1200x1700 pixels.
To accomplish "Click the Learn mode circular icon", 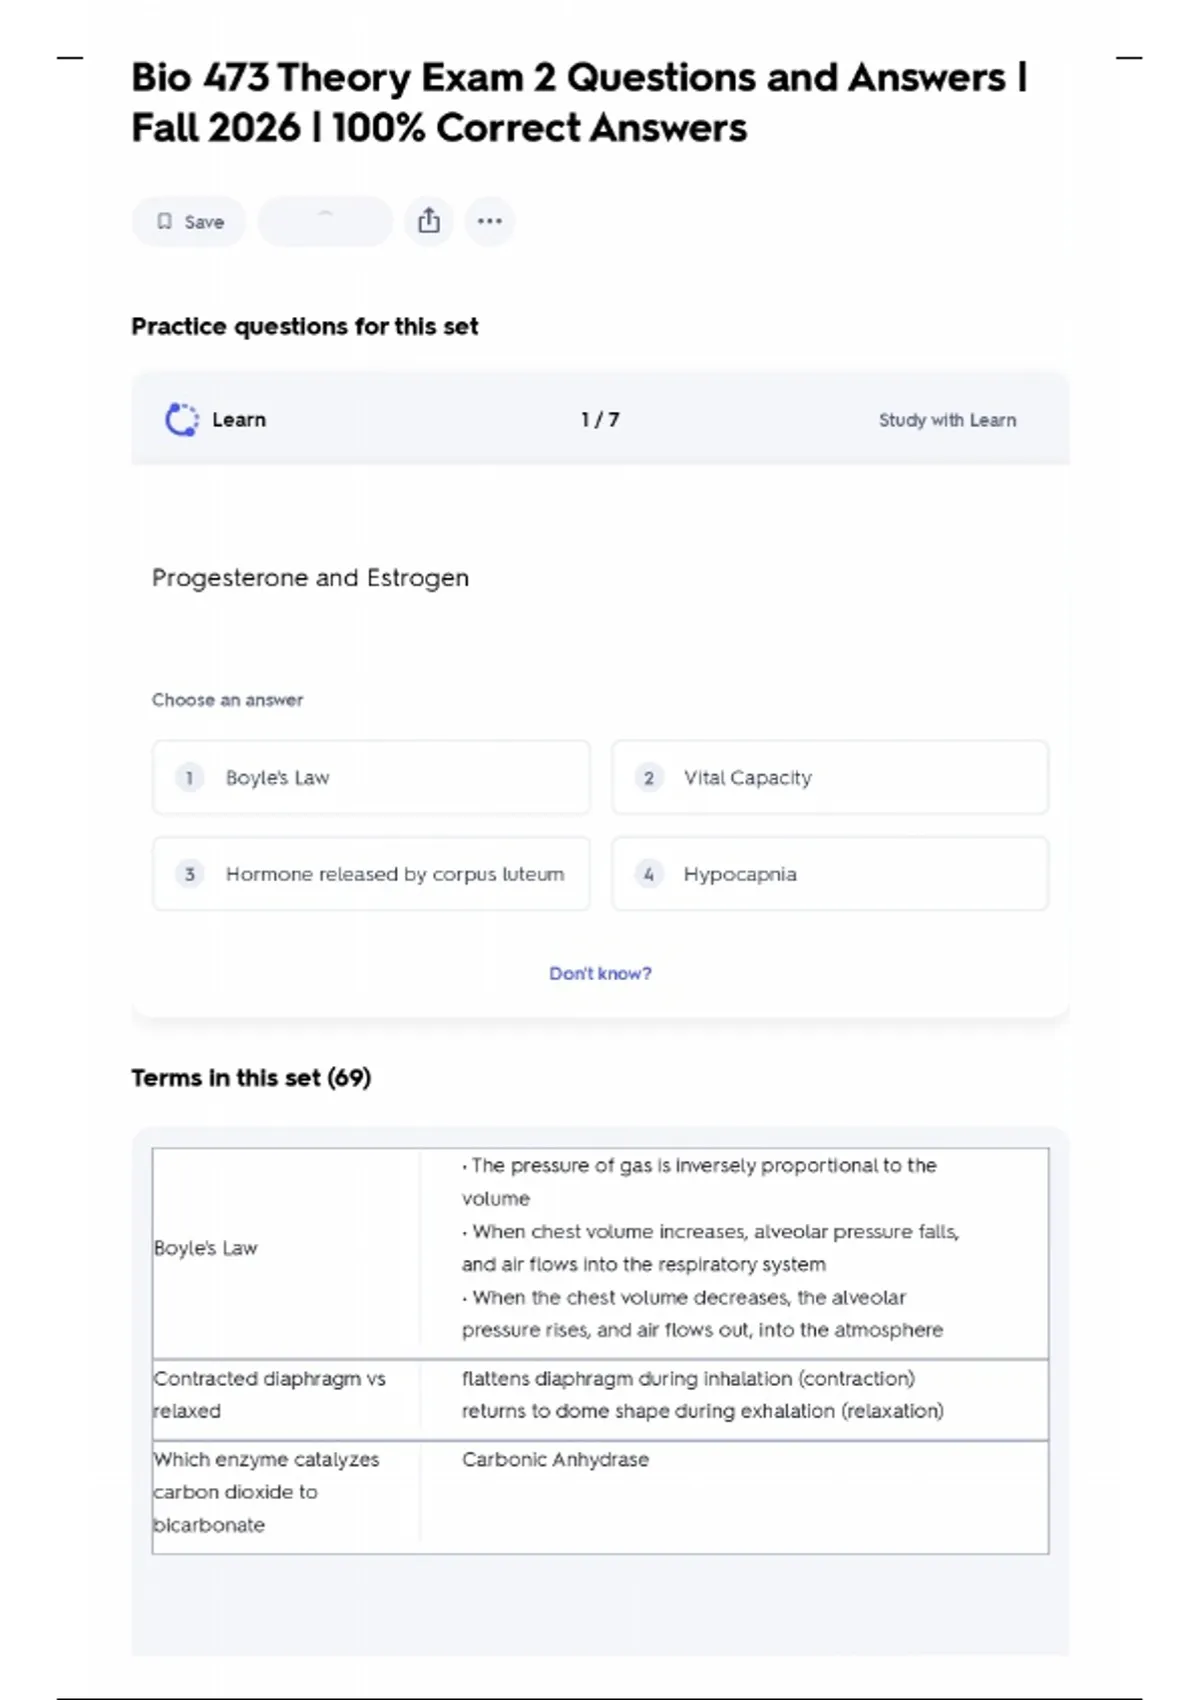I will pyautogui.click(x=181, y=420).
